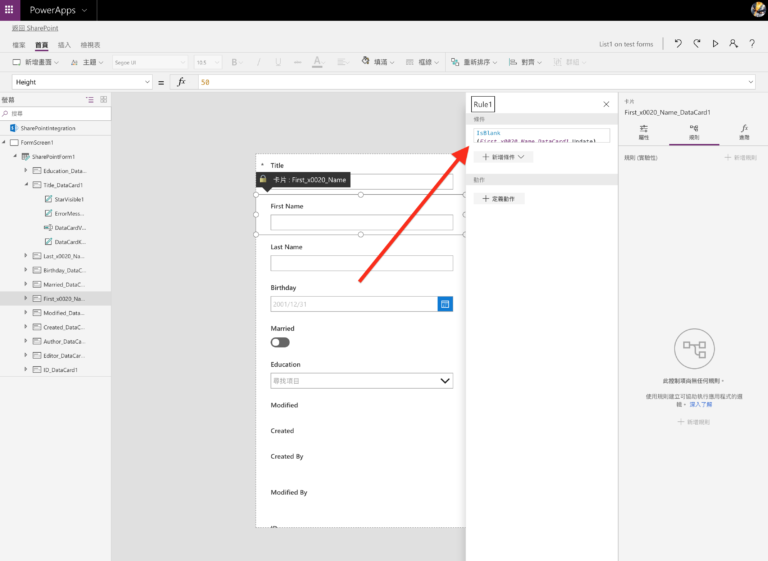
Task: Open the new screen dropdown
Action: coord(36,62)
